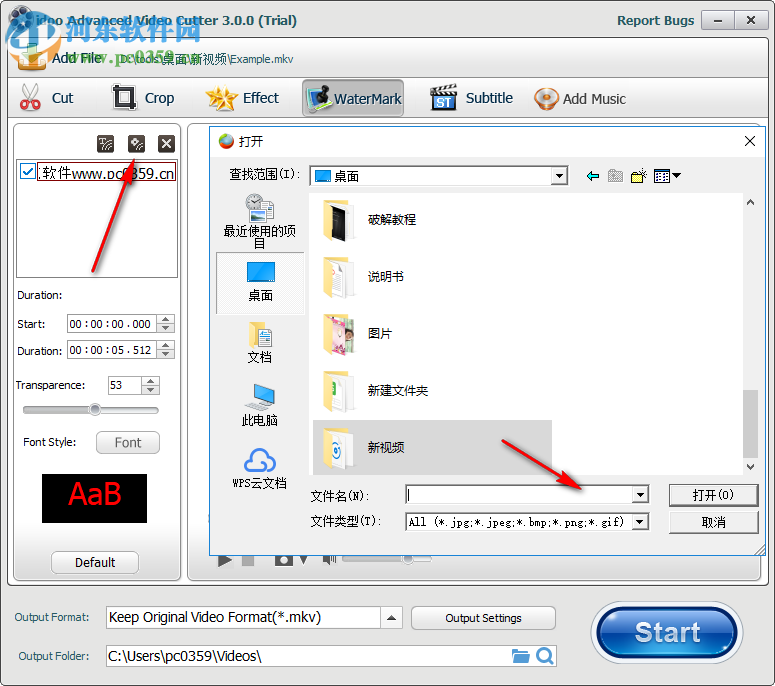Expand the Output Format dropdown arrow
The image size is (775, 686).
coord(391,617)
